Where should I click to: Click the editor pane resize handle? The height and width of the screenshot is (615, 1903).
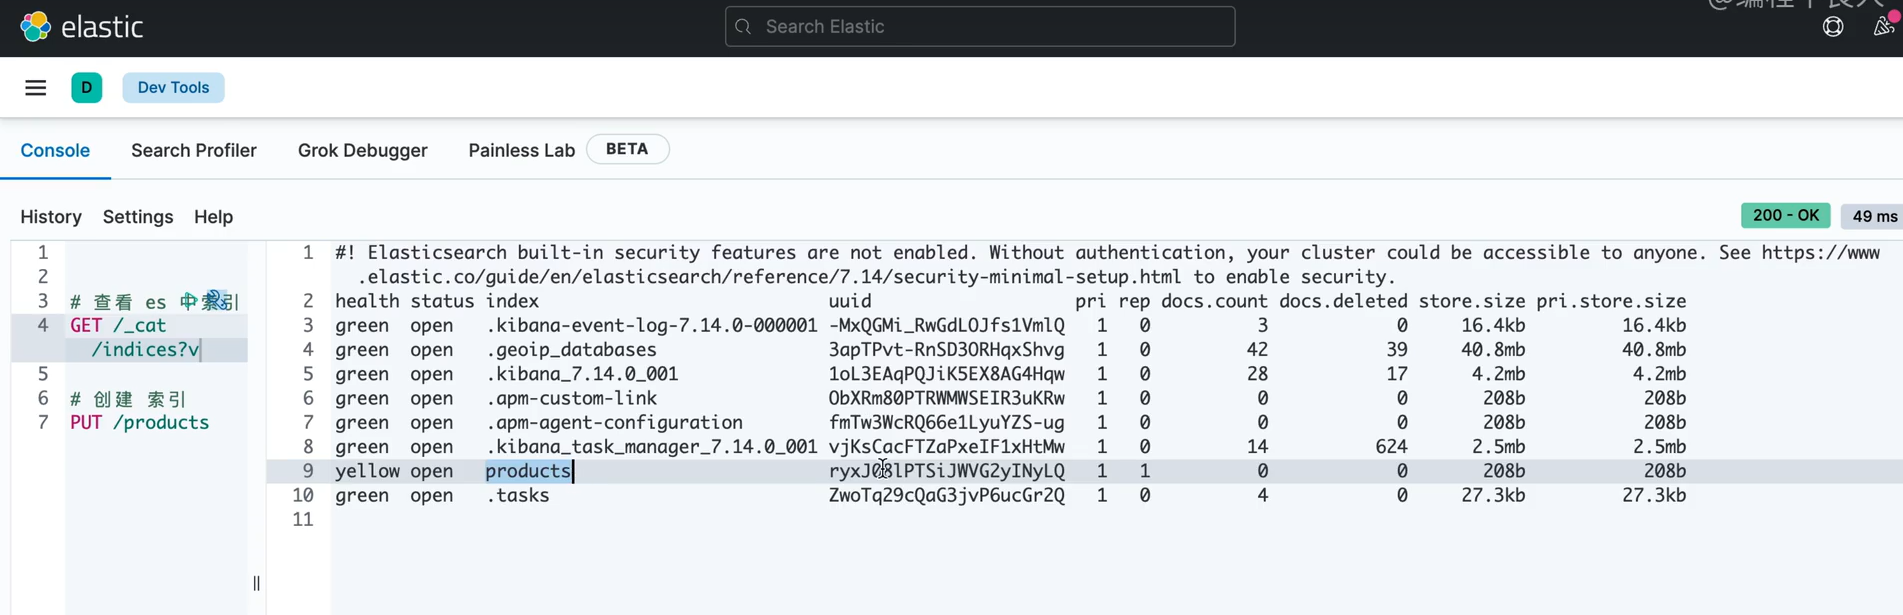(x=256, y=583)
